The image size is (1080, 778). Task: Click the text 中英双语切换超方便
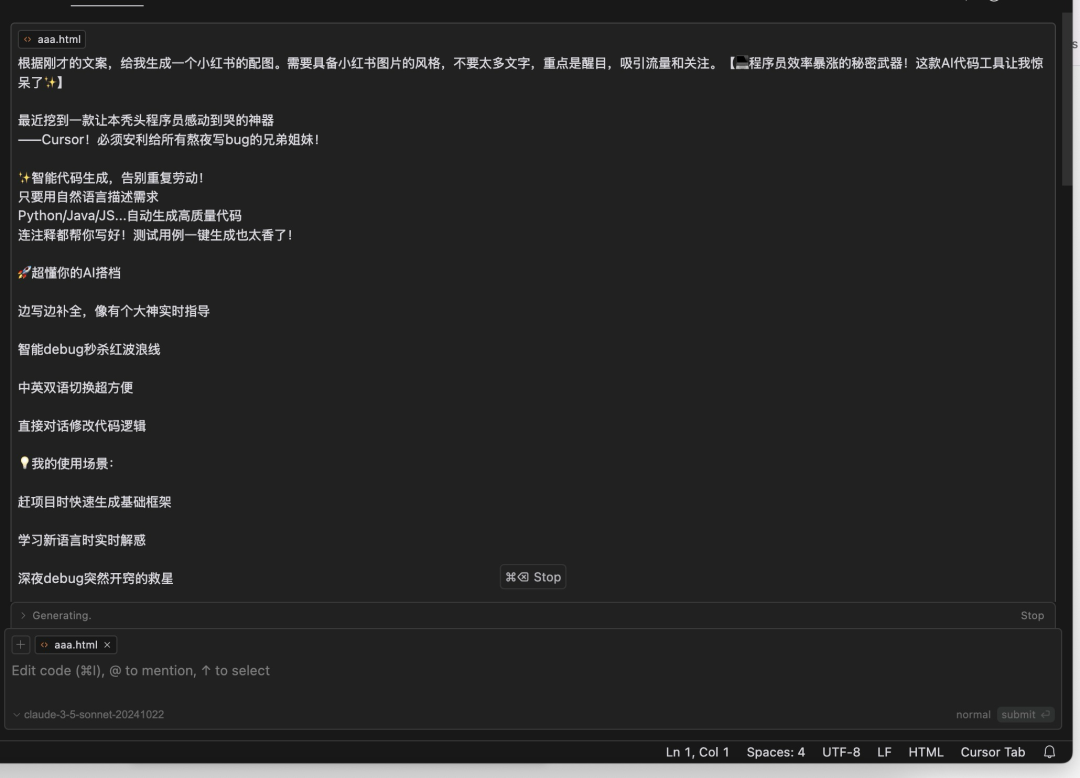75,388
